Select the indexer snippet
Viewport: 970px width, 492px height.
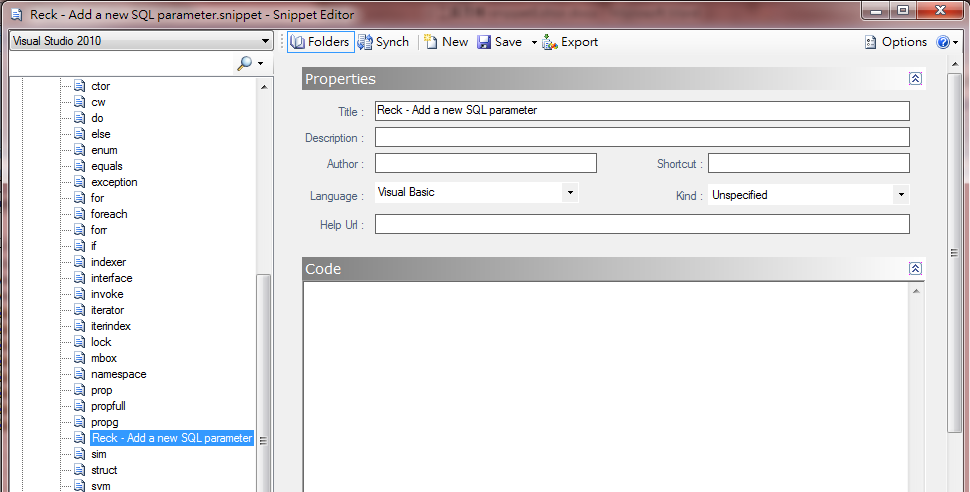108,262
